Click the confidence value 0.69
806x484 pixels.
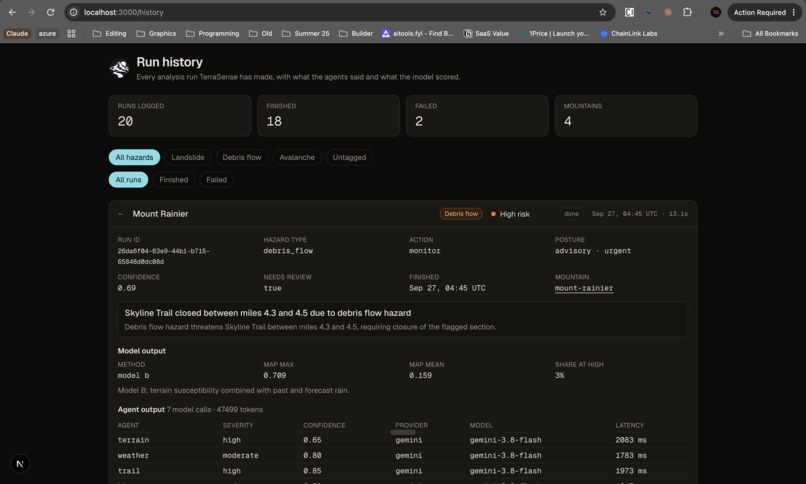(126, 288)
